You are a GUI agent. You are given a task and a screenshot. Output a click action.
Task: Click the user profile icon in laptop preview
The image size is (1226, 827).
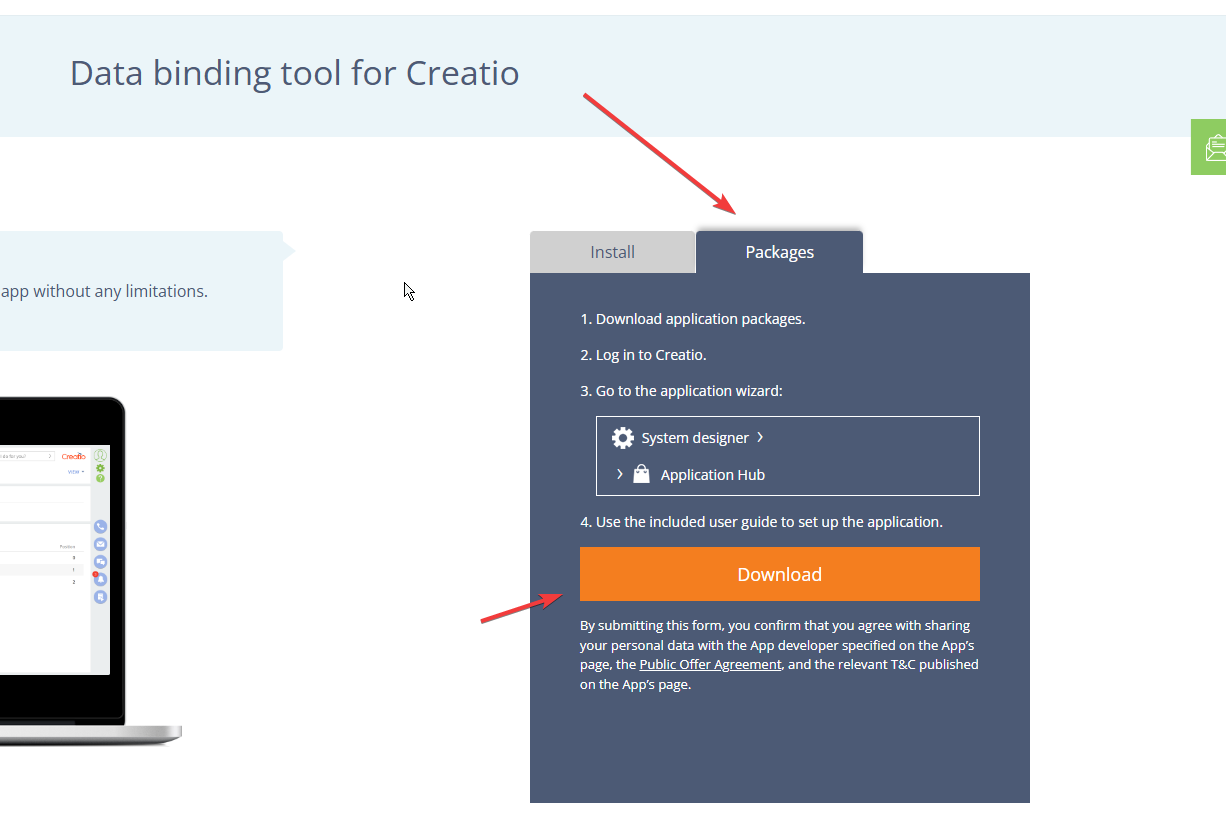(x=100, y=455)
